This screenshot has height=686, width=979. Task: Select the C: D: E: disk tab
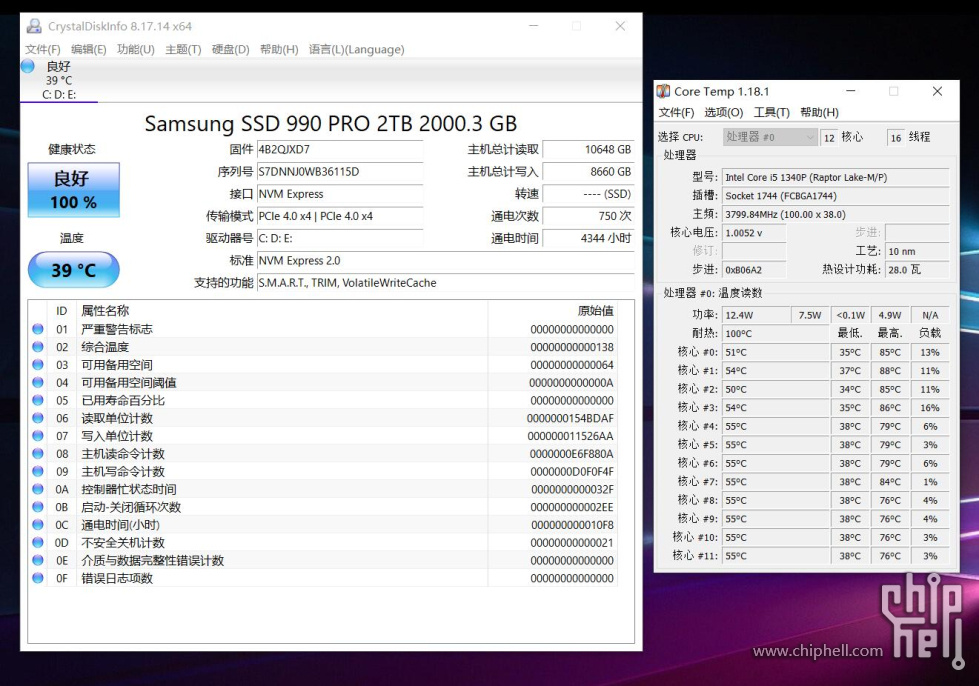59,81
